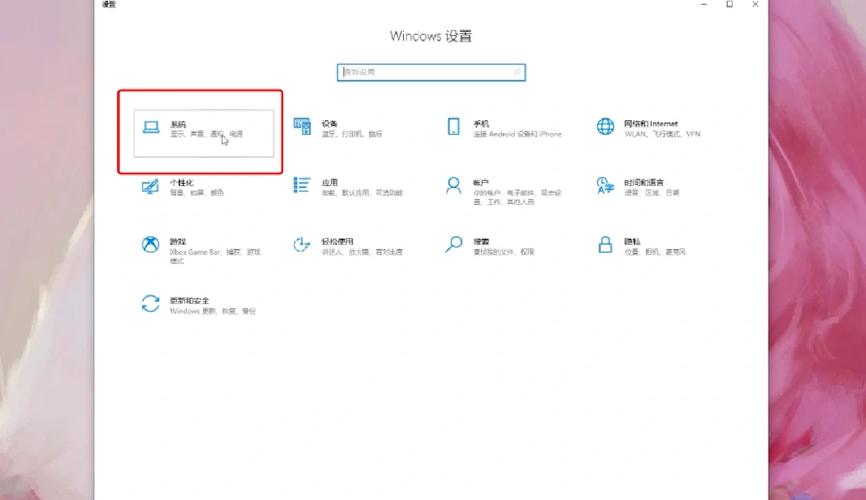Click the magnifier icon inside the search box
The image size is (866, 500).
tap(518, 72)
